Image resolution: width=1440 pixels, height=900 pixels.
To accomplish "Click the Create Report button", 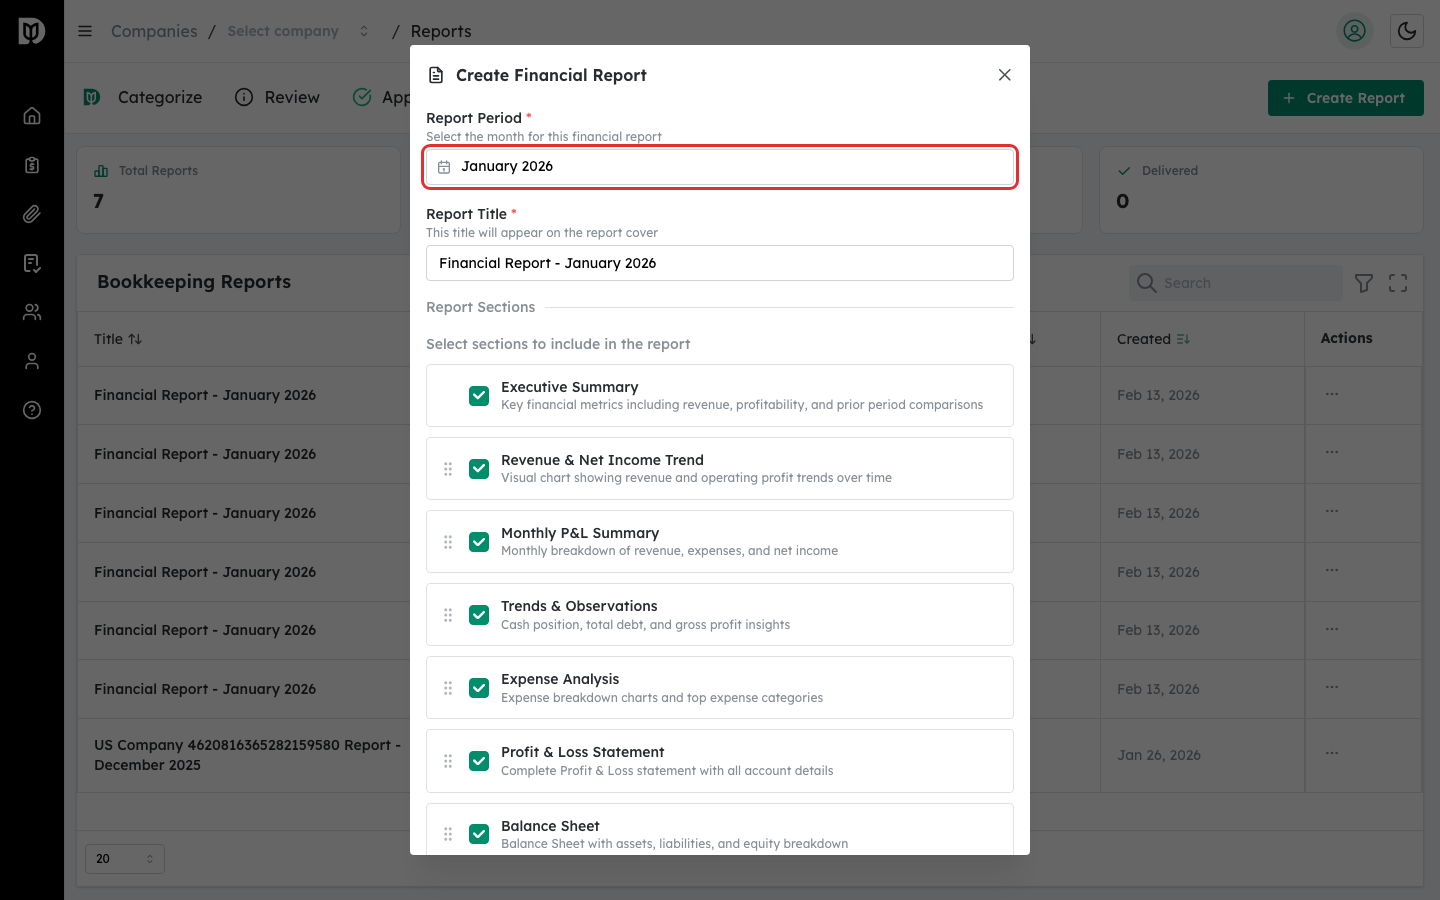I will click(1345, 98).
